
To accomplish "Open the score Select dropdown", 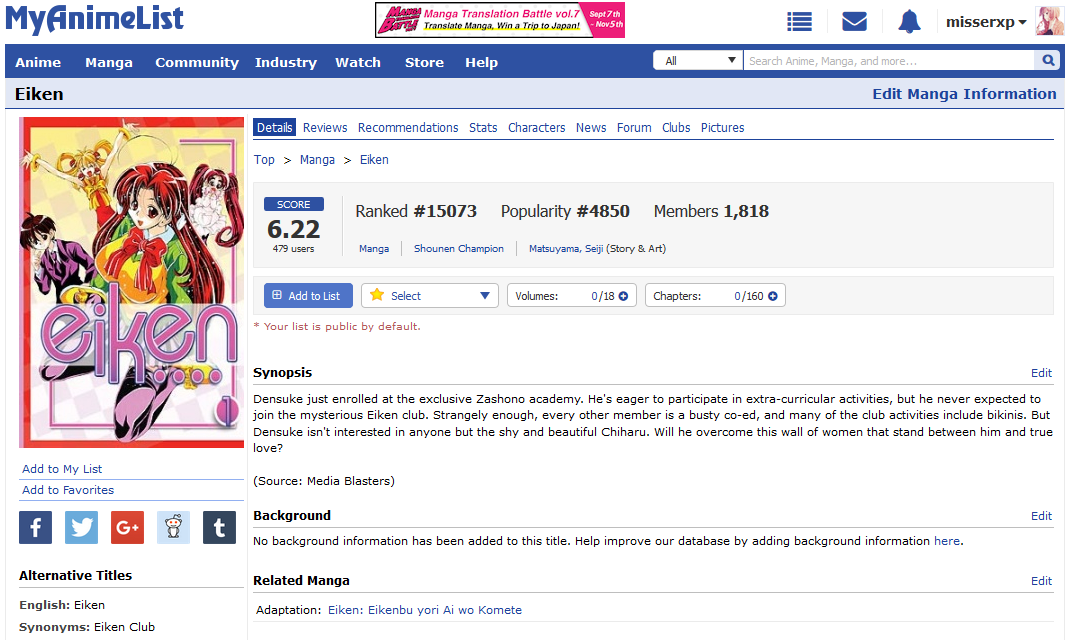I will pyautogui.click(x=430, y=296).
